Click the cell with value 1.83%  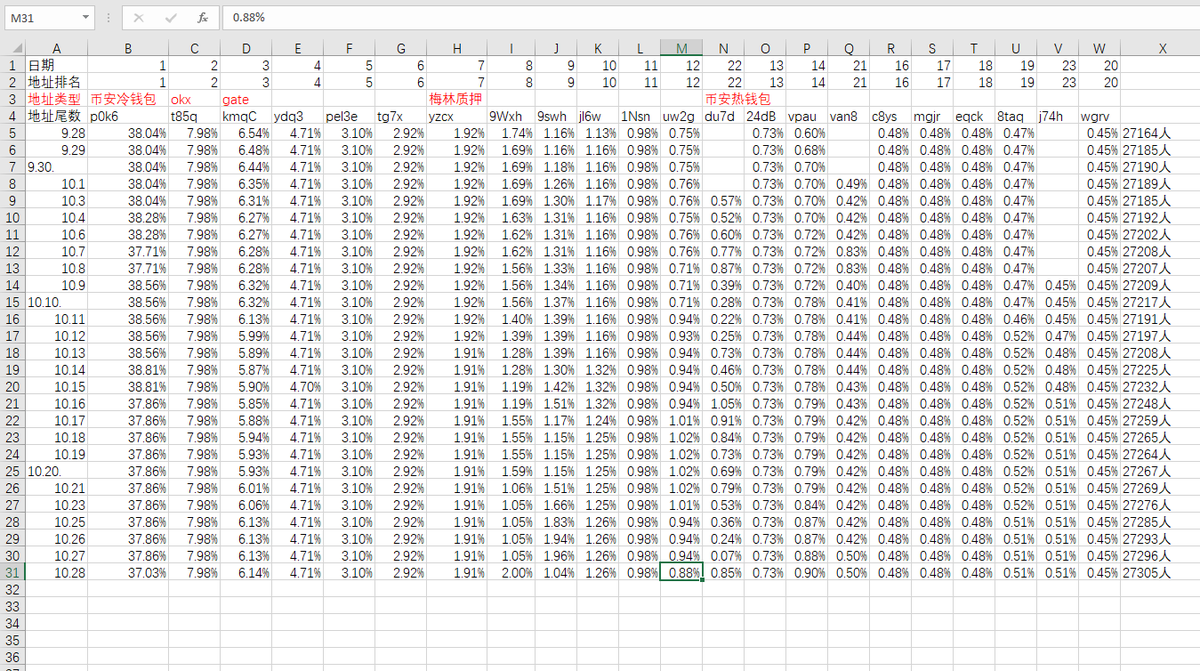click(556, 522)
